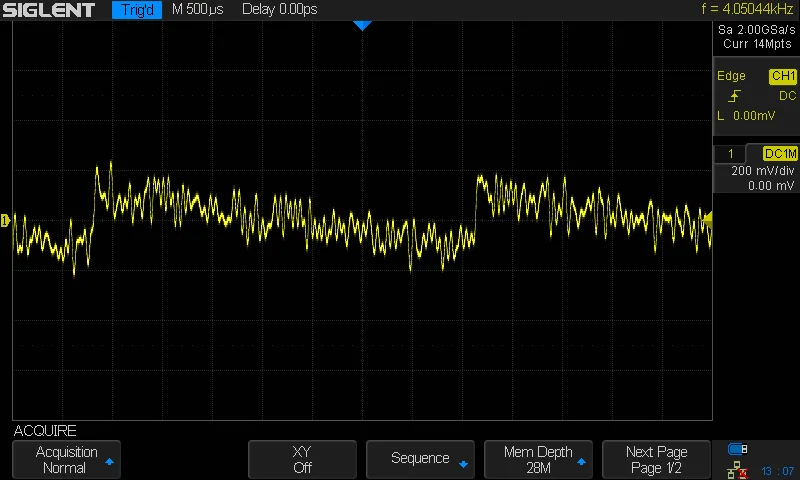Viewport: 800px width, 480px height.
Task: Click the ACQUIRE menu title
Action: 45,431
